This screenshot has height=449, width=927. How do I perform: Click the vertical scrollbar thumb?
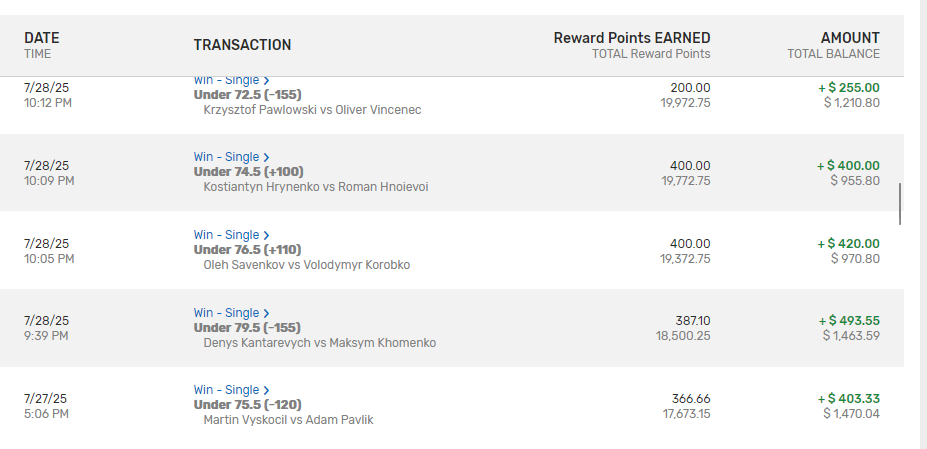coord(901,204)
